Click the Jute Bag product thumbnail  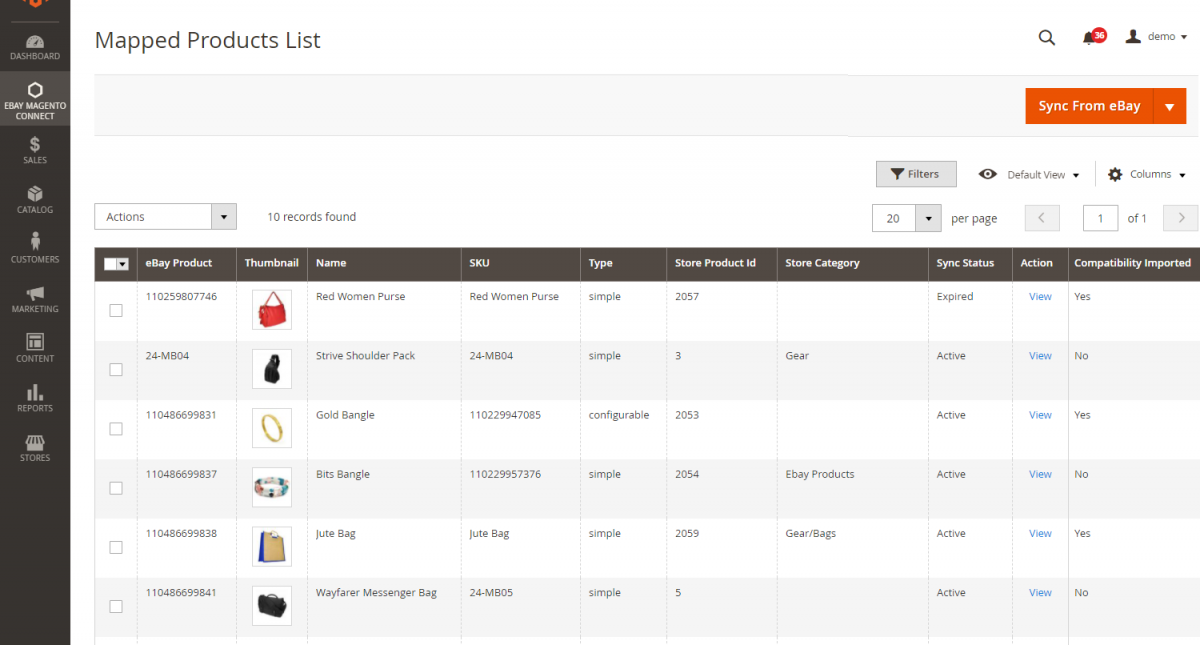point(271,546)
